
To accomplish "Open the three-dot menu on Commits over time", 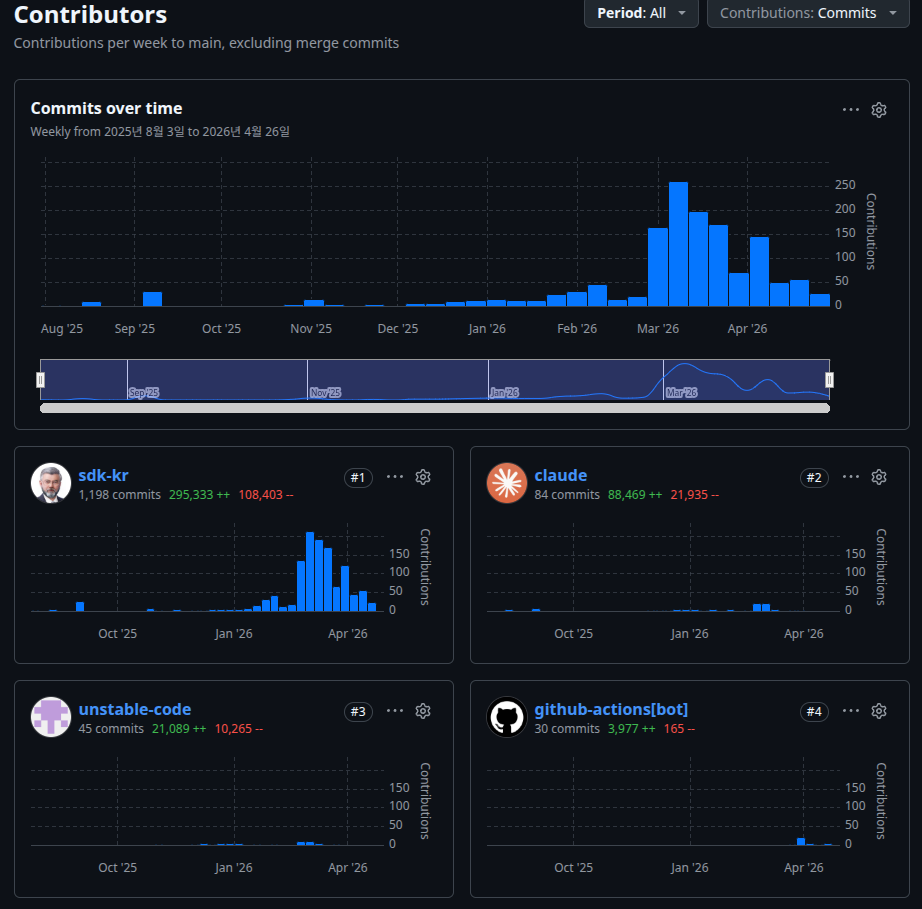I will click(x=850, y=110).
